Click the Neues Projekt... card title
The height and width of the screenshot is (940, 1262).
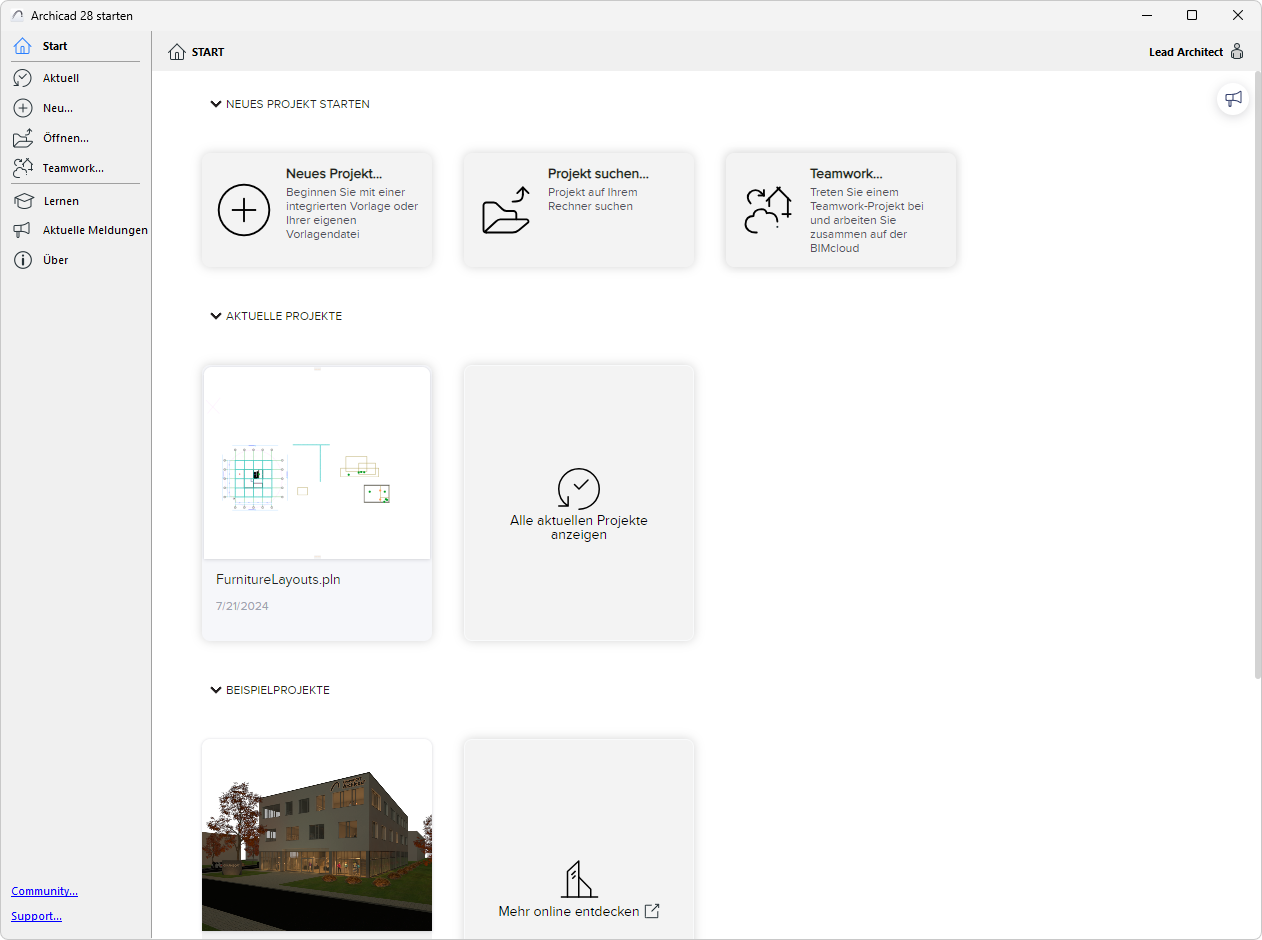tap(334, 174)
